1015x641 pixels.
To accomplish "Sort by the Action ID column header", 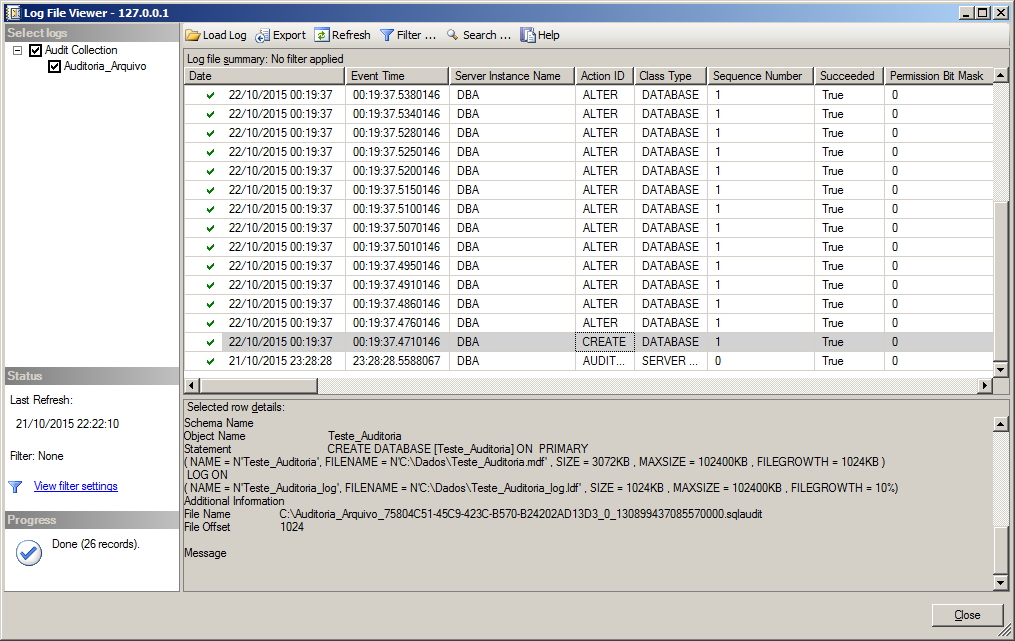I will point(605,76).
